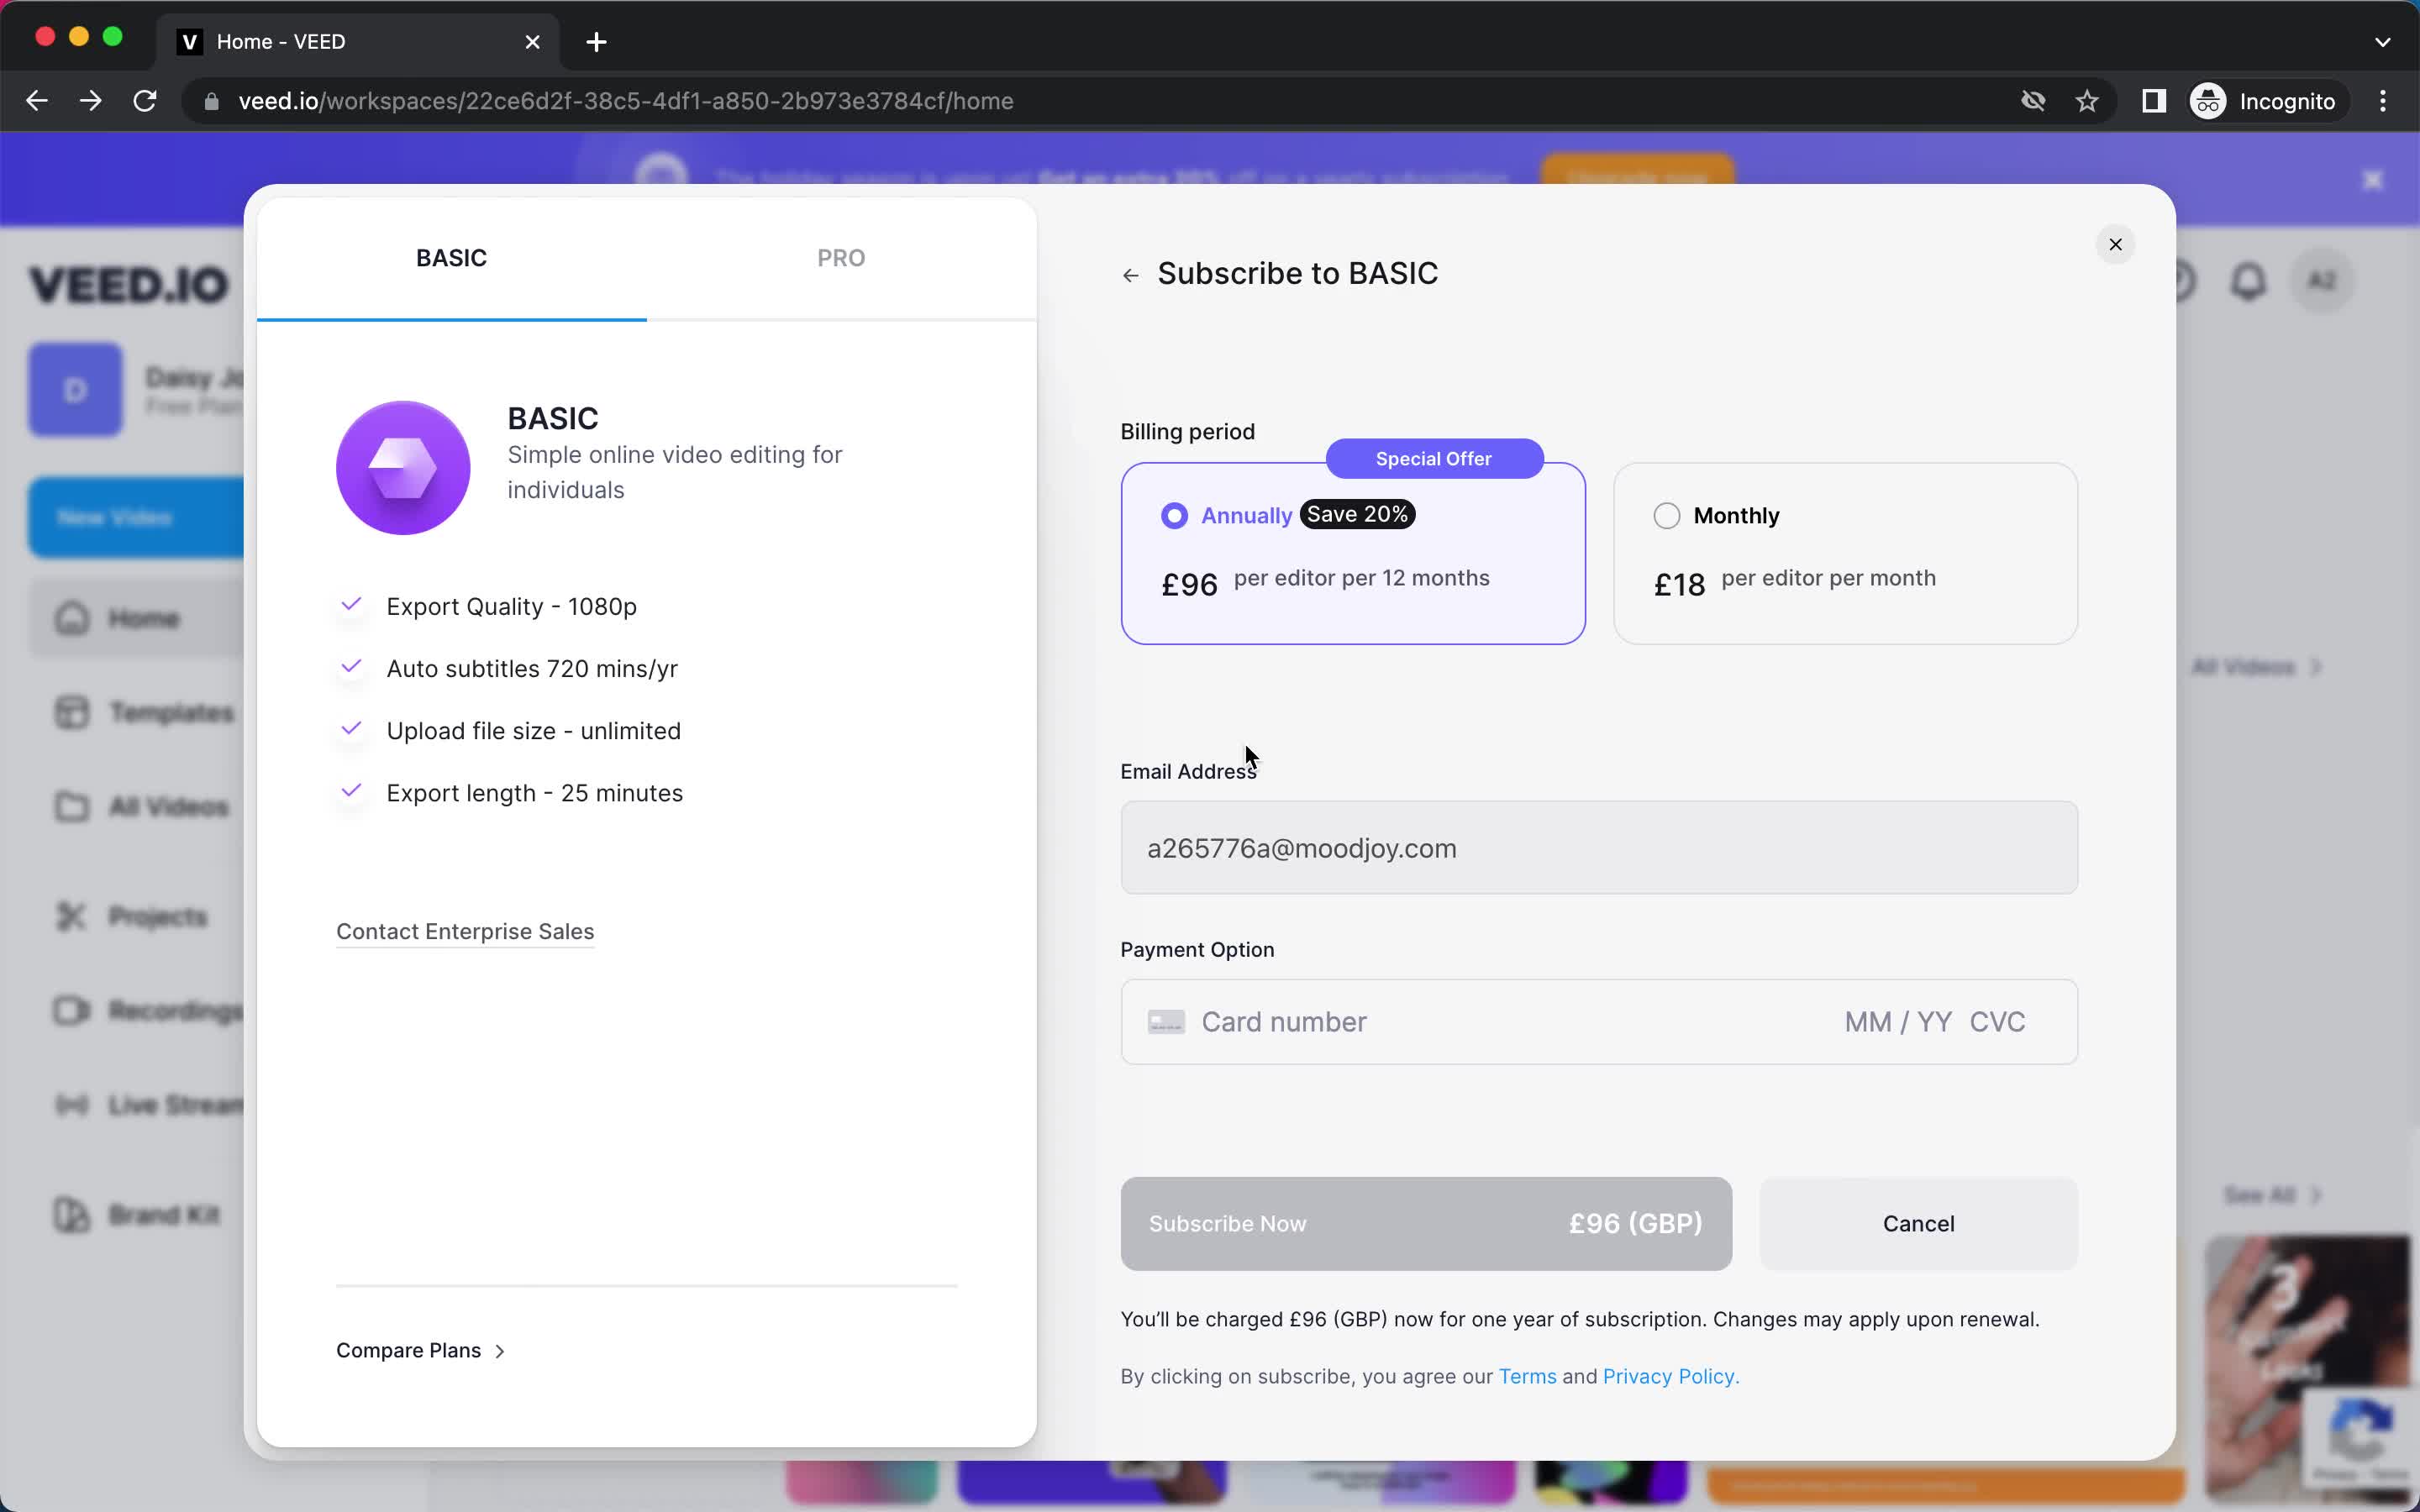Click the Email Address input field

[x=1598, y=847]
